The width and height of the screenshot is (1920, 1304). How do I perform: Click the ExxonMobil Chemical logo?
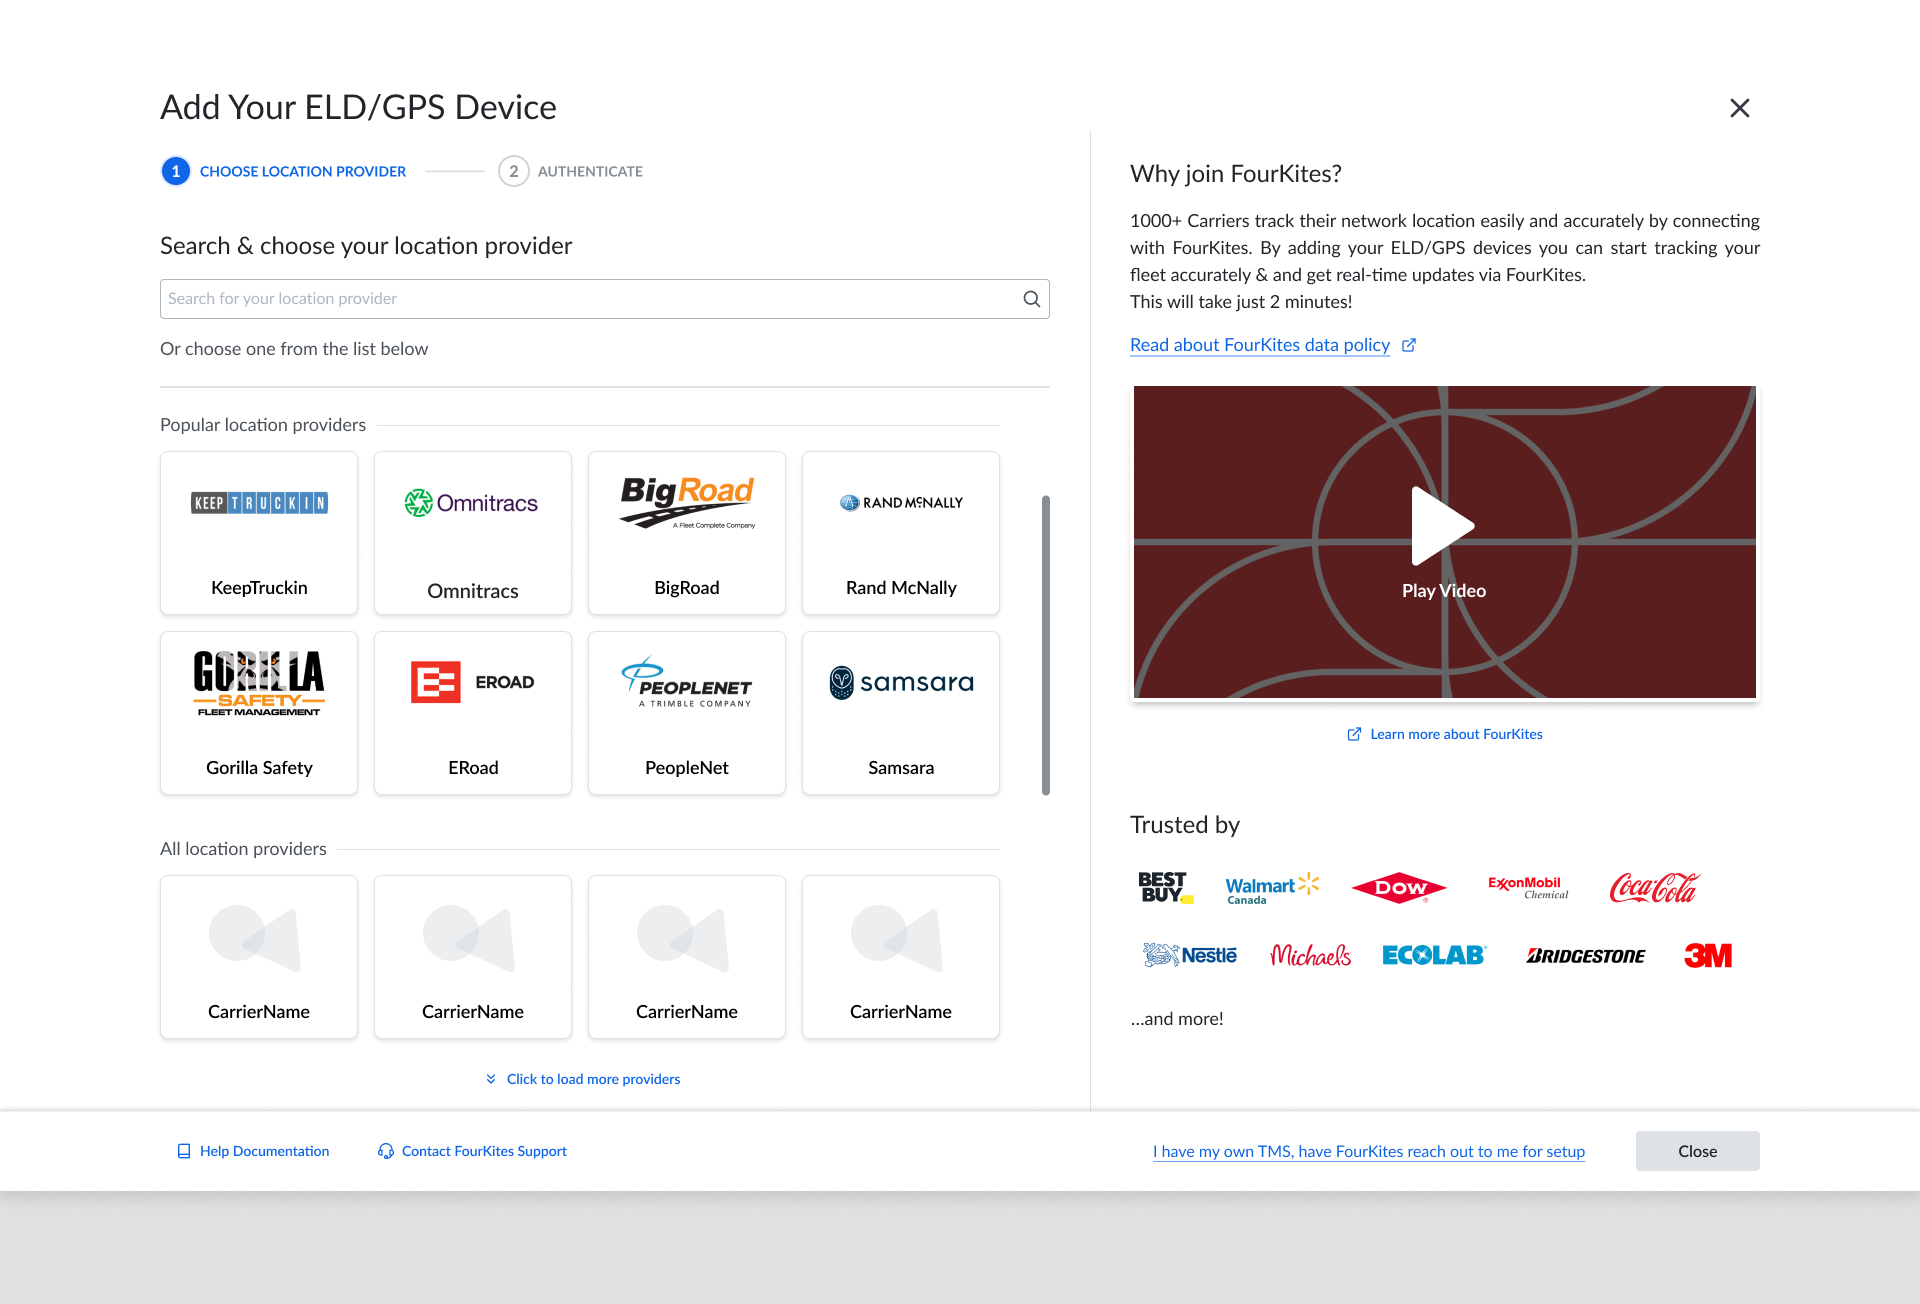click(1528, 887)
